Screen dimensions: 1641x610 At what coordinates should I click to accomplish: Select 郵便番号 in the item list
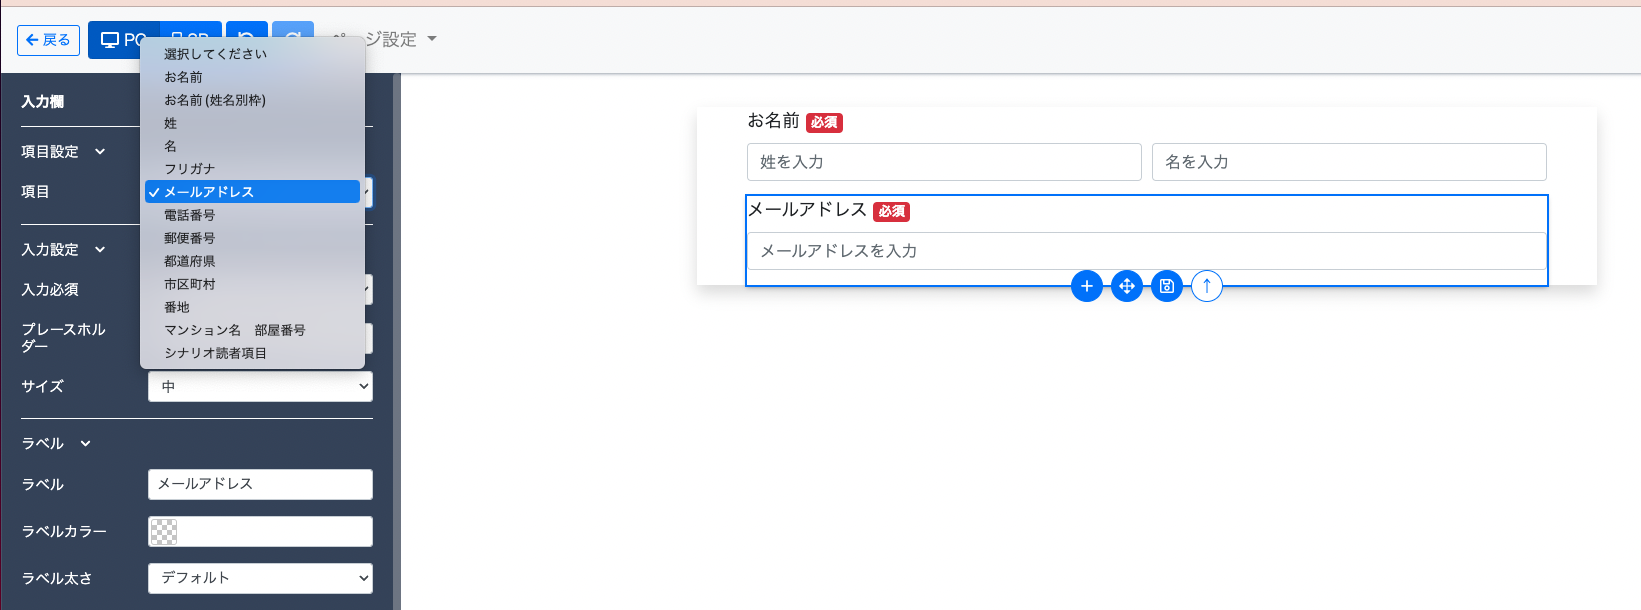[x=190, y=238]
